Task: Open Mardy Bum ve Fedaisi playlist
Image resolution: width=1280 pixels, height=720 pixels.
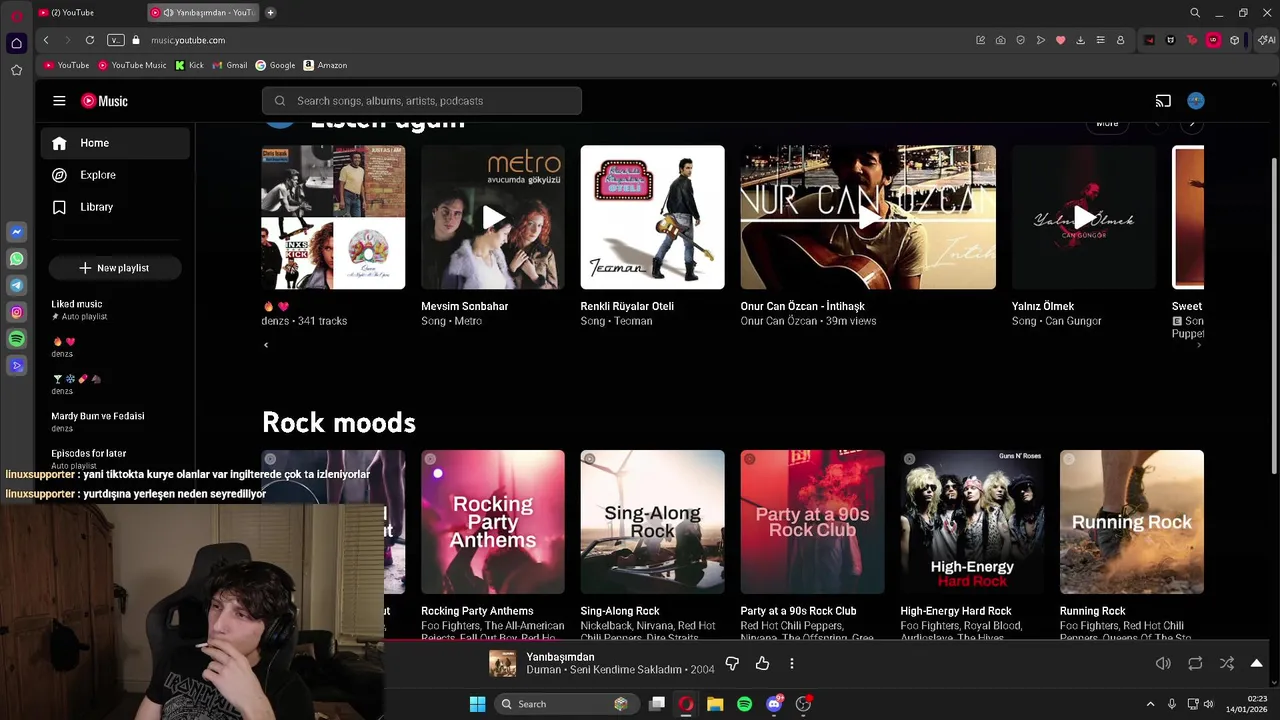Action: (x=115, y=421)
